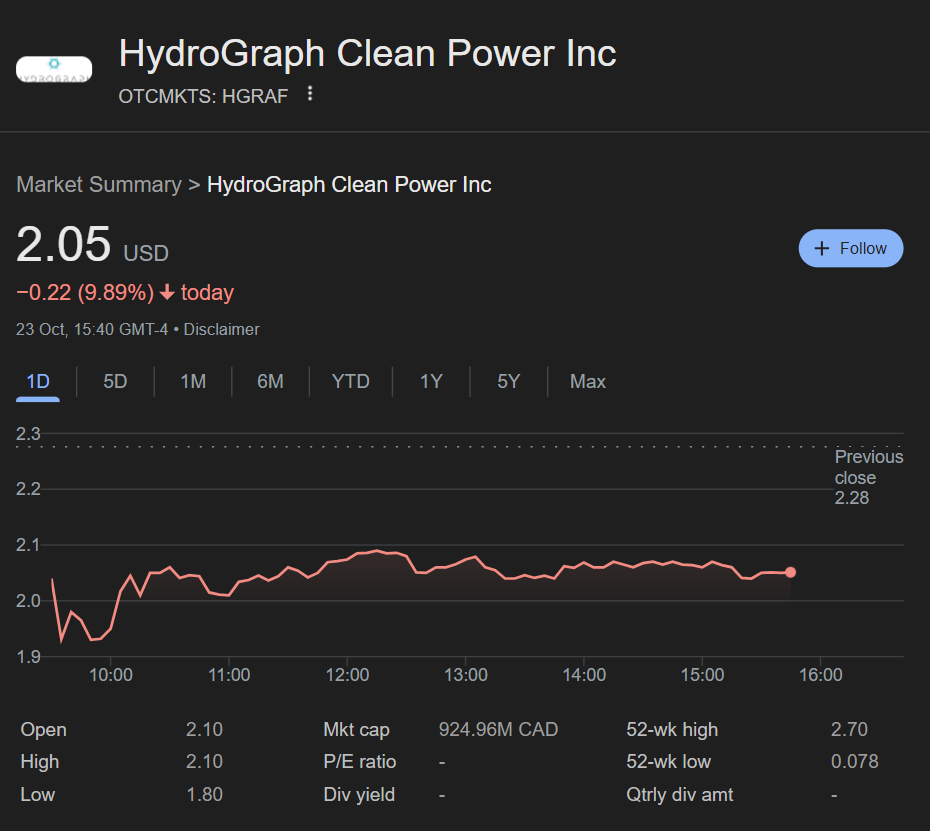Click the 16:00 time axis label
Viewport: 930px width, 831px height.
tap(821, 674)
